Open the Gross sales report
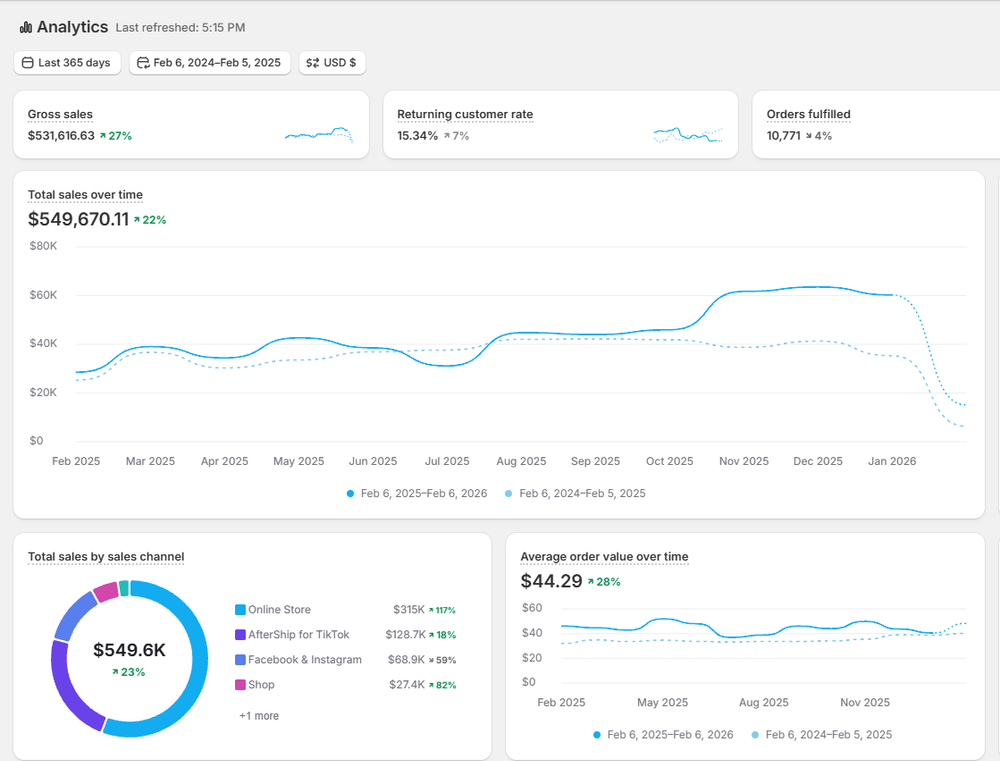 (59, 114)
